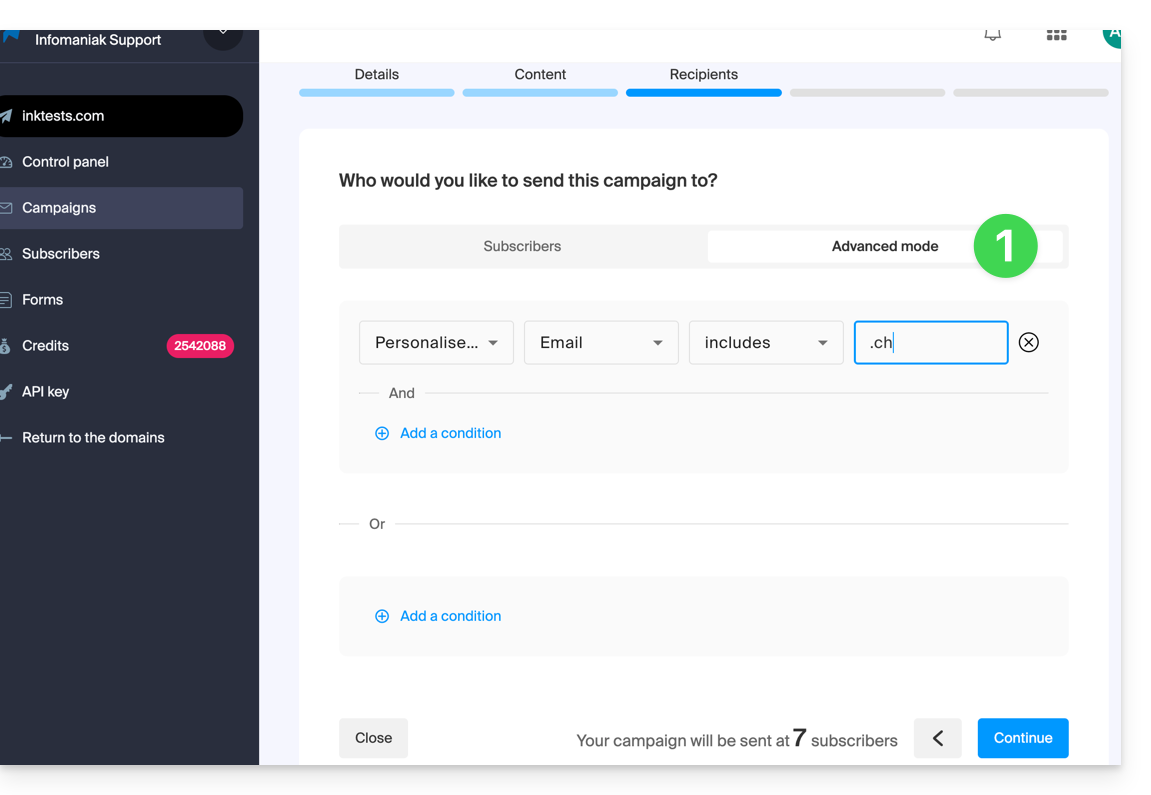Click the Continue button

point(1022,738)
